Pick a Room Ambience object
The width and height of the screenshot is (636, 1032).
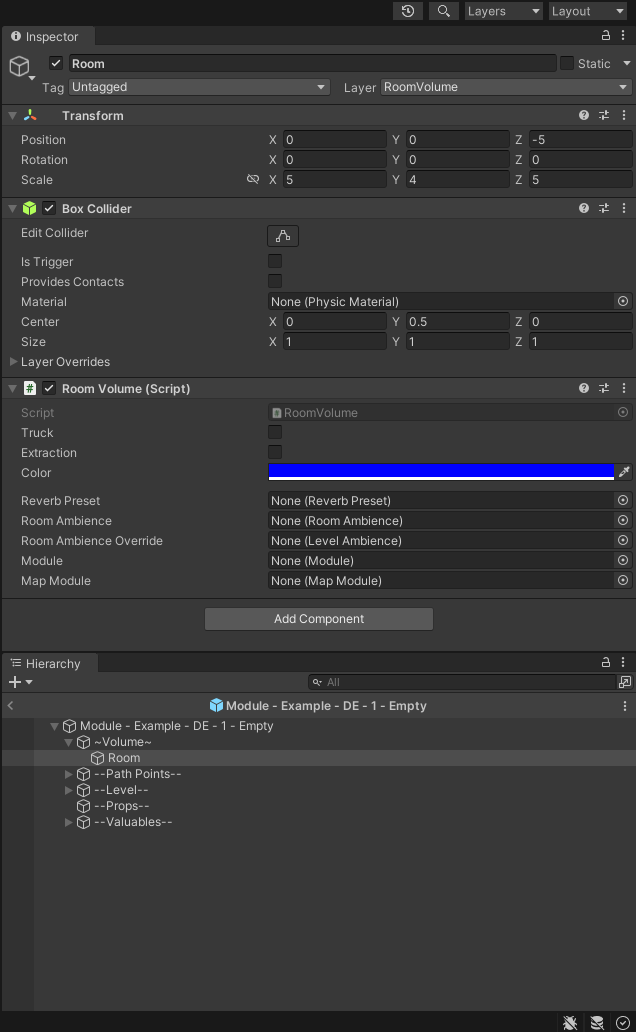[x=623, y=520]
